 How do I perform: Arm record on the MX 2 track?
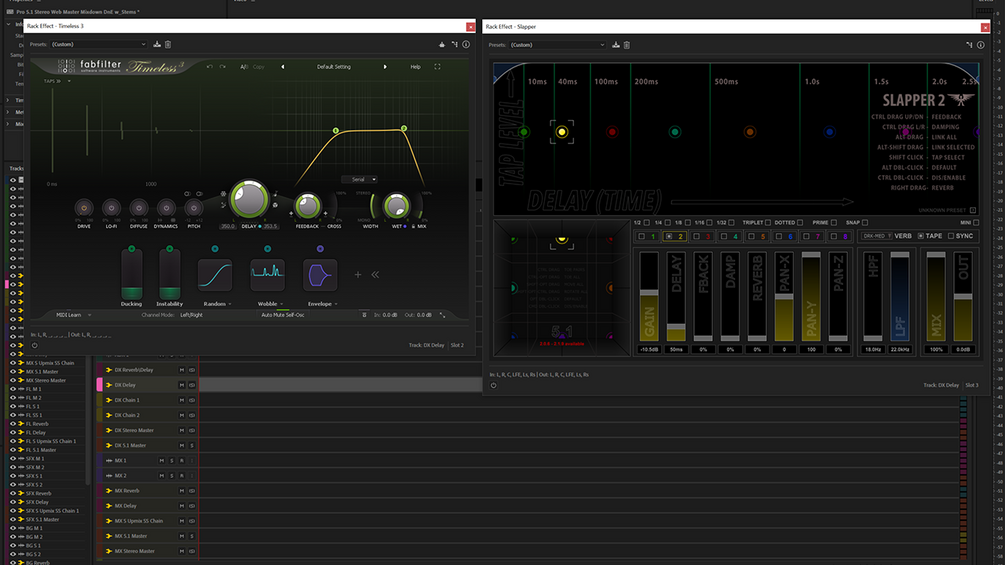coord(181,476)
